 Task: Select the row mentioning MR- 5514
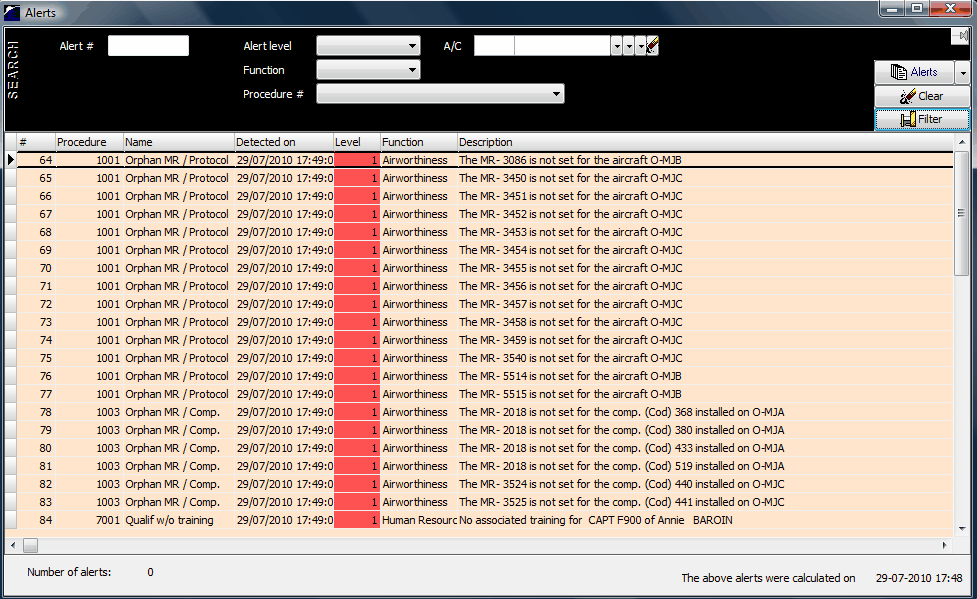tap(485, 376)
